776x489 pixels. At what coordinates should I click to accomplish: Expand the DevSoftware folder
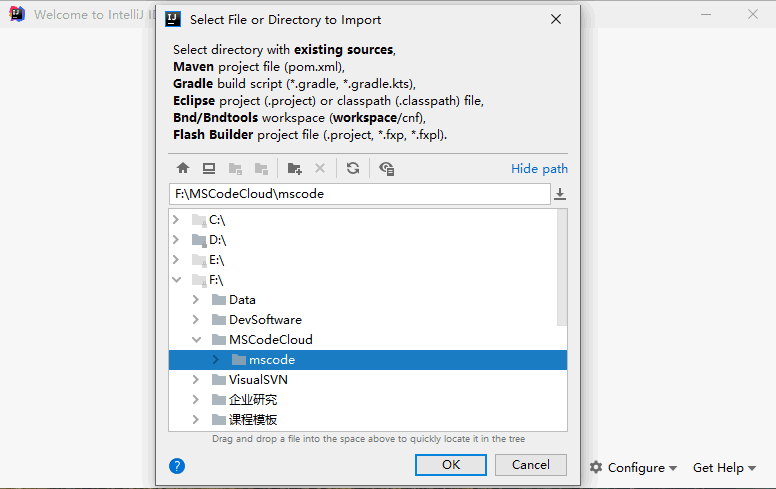click(x=196, y=320)
